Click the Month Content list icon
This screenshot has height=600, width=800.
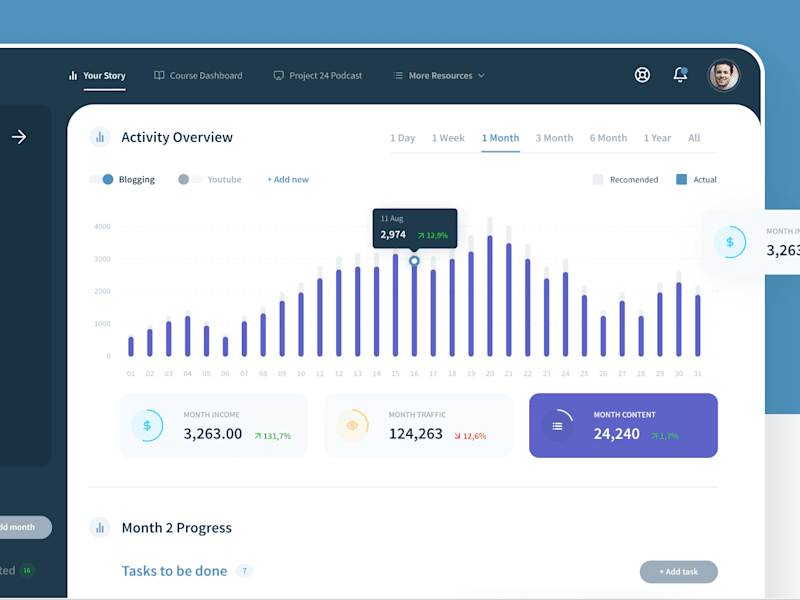pyautogui.click(x=557, y=426)
